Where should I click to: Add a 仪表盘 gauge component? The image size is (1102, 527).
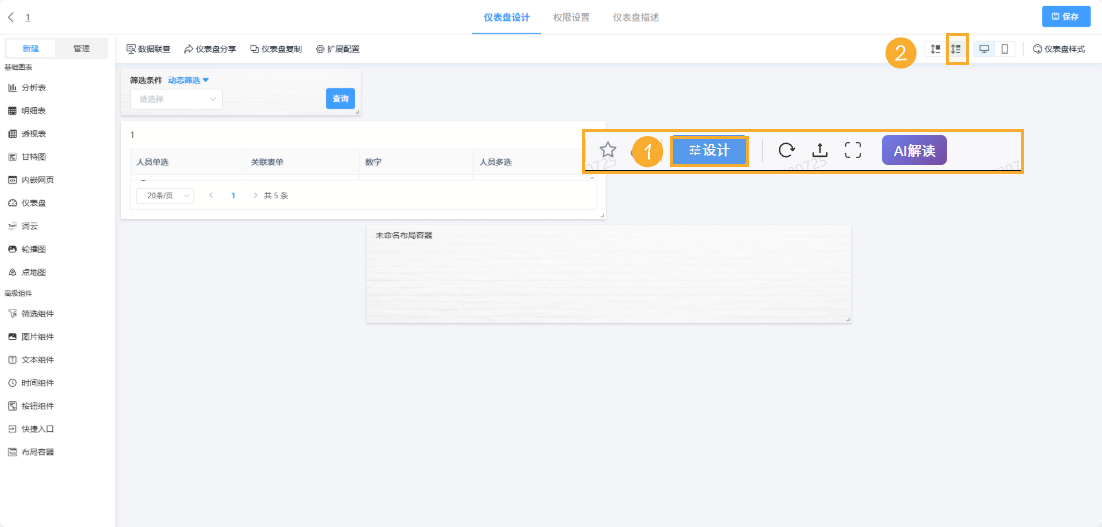click(x=27, y=203)
